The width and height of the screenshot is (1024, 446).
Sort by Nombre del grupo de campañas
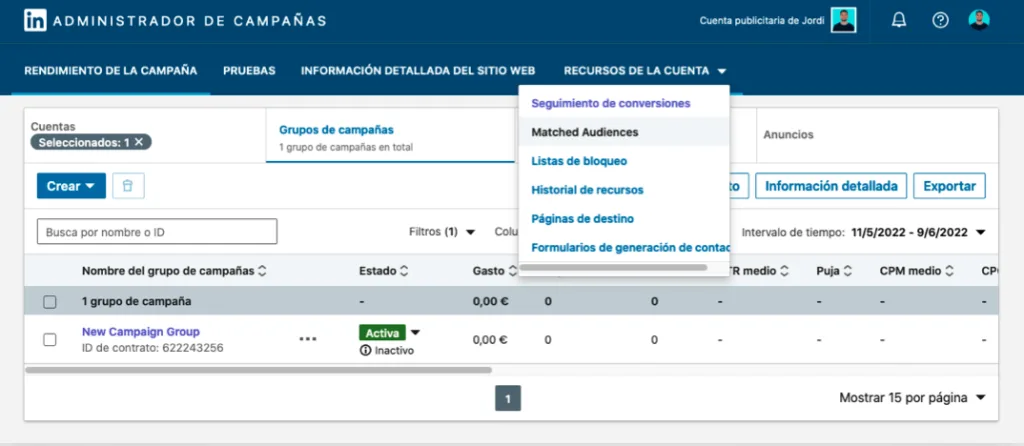[x=262, y=271]
